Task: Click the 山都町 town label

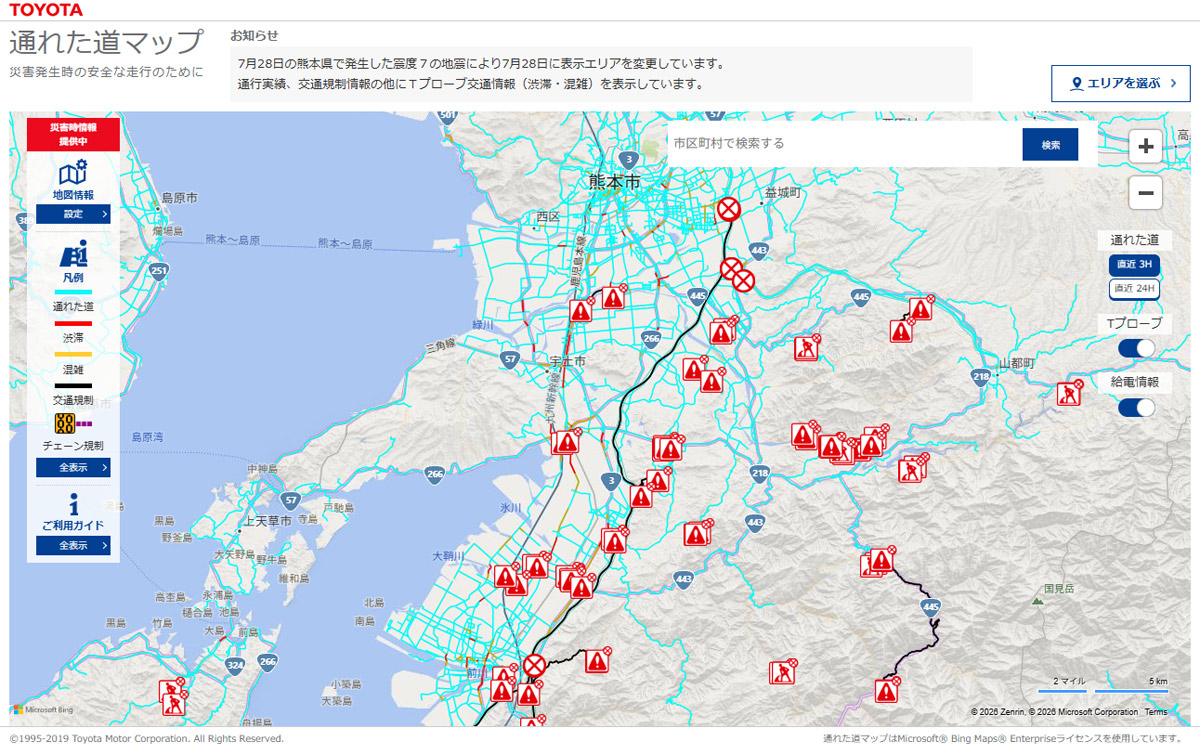Action: click(x=1016, y=362)
